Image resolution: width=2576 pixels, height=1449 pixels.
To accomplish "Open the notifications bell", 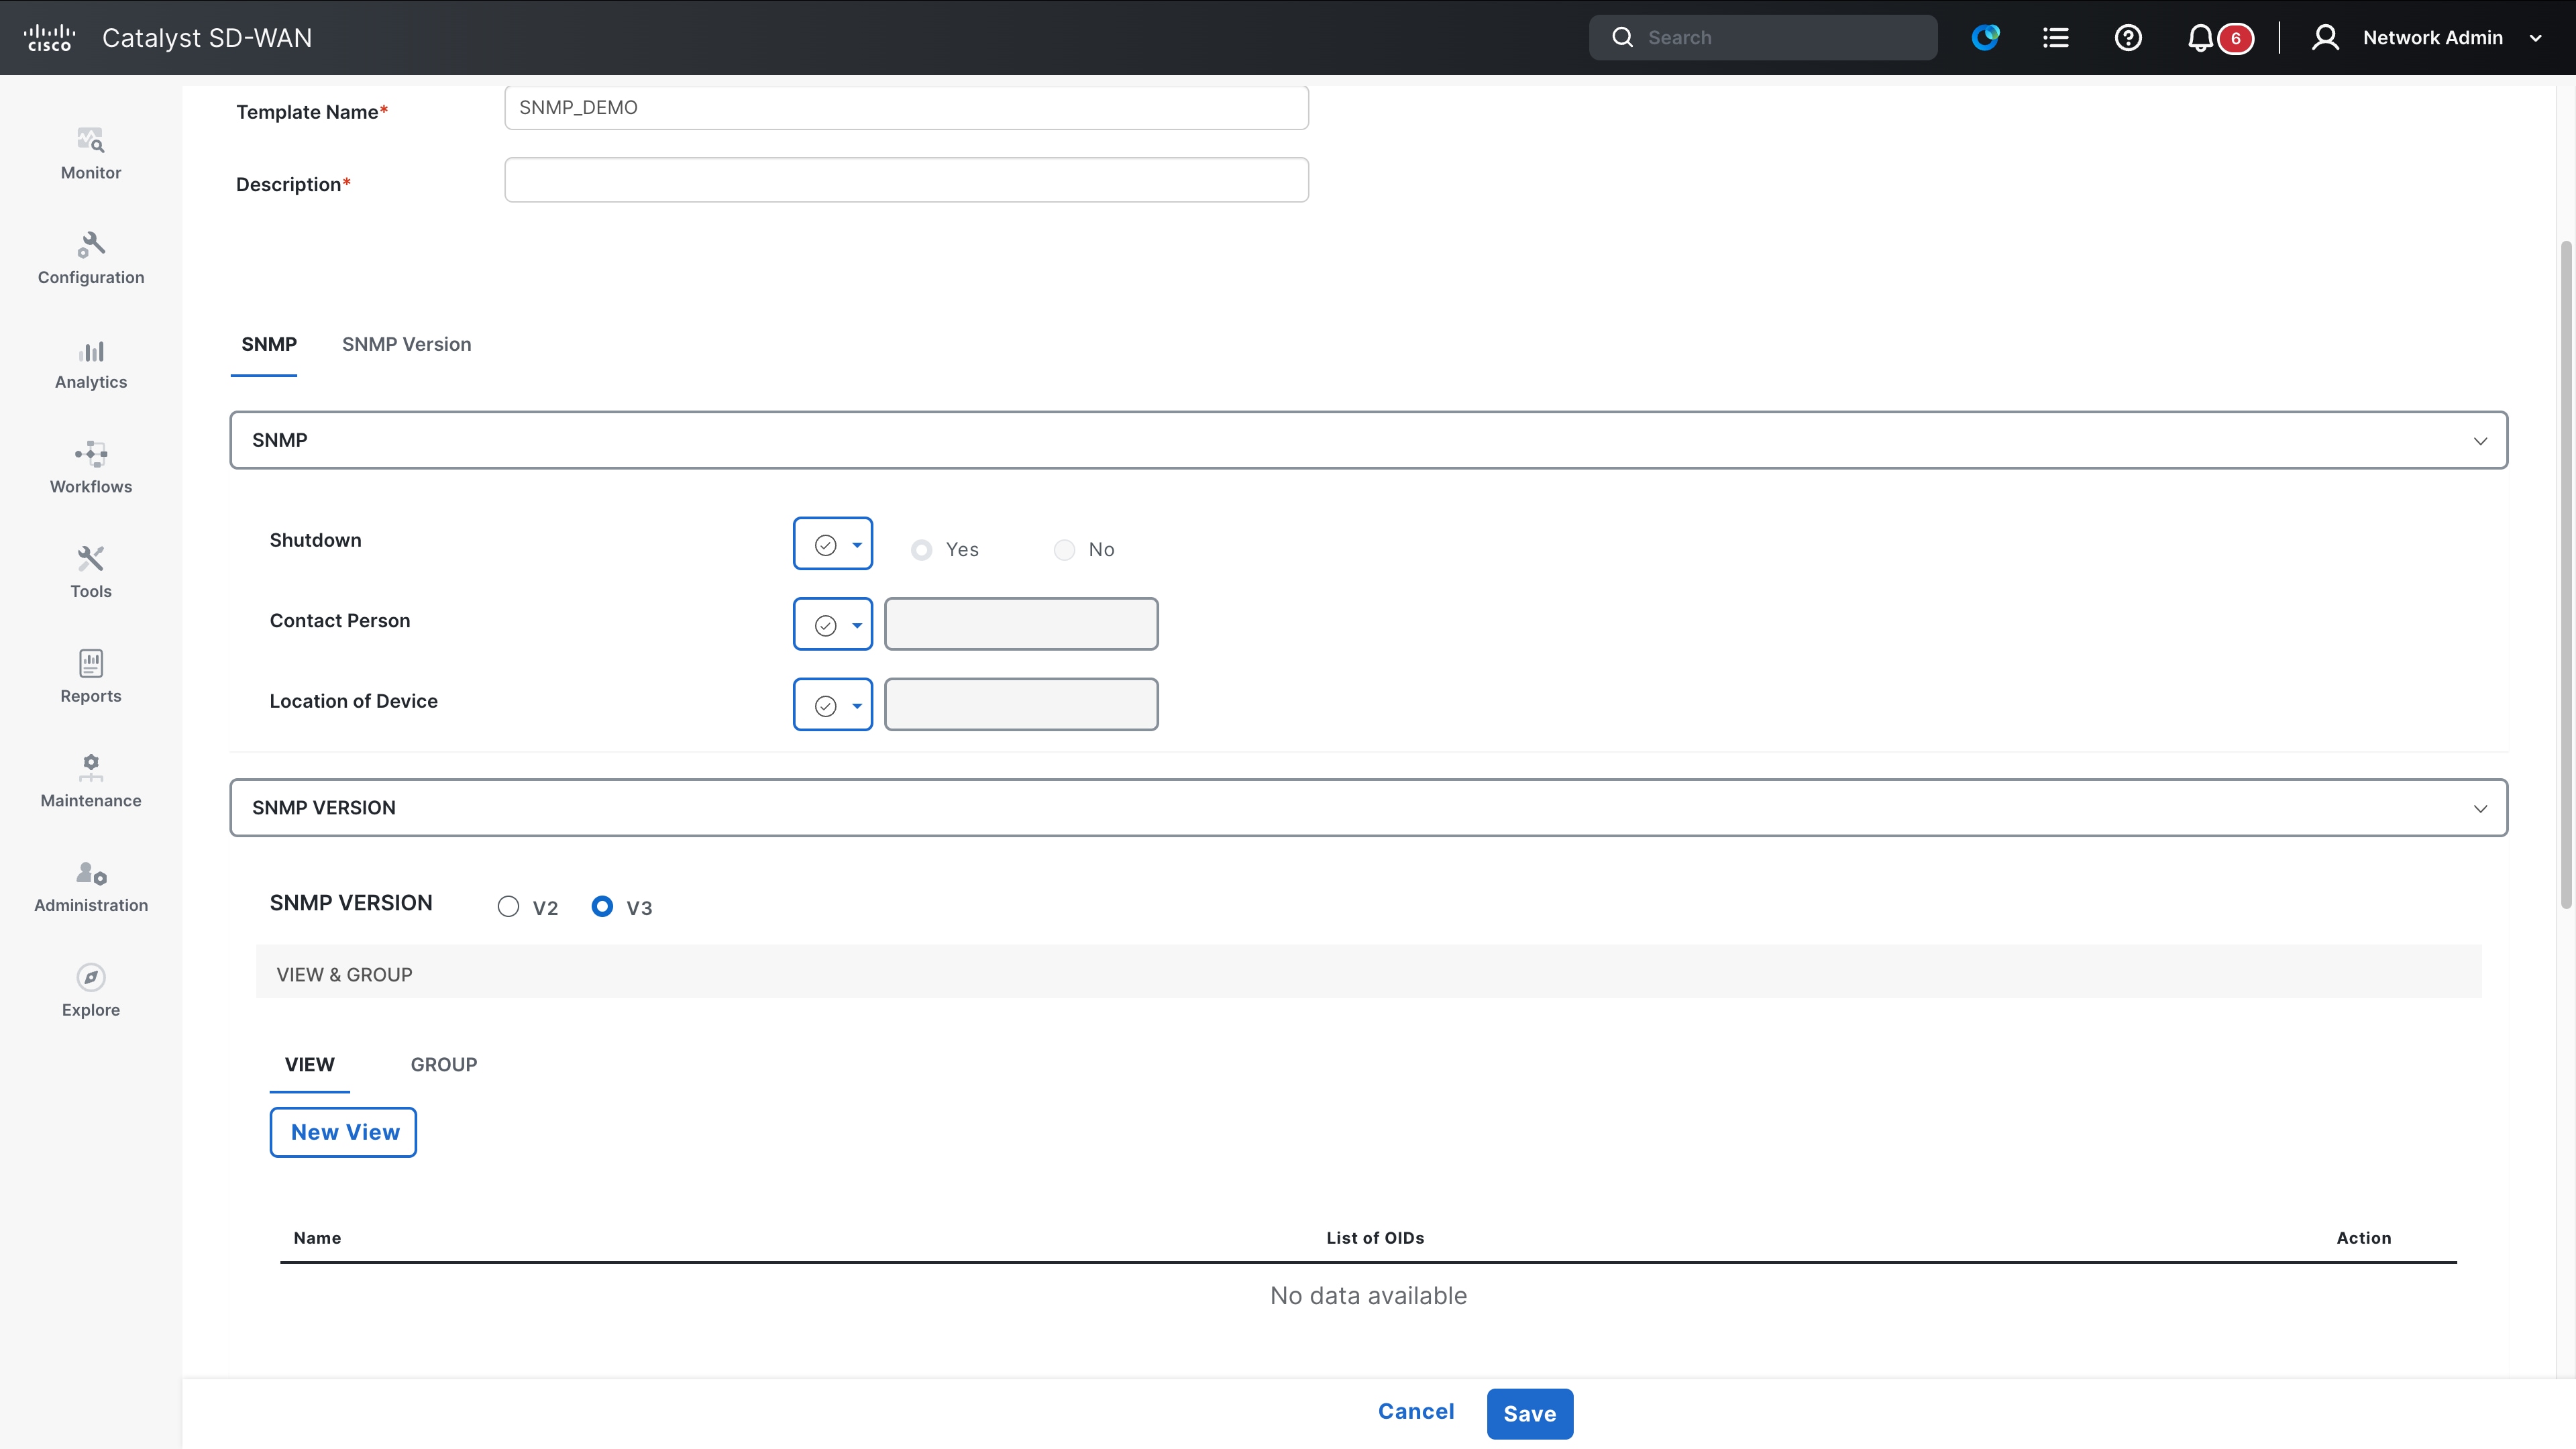I will 2199,37.
